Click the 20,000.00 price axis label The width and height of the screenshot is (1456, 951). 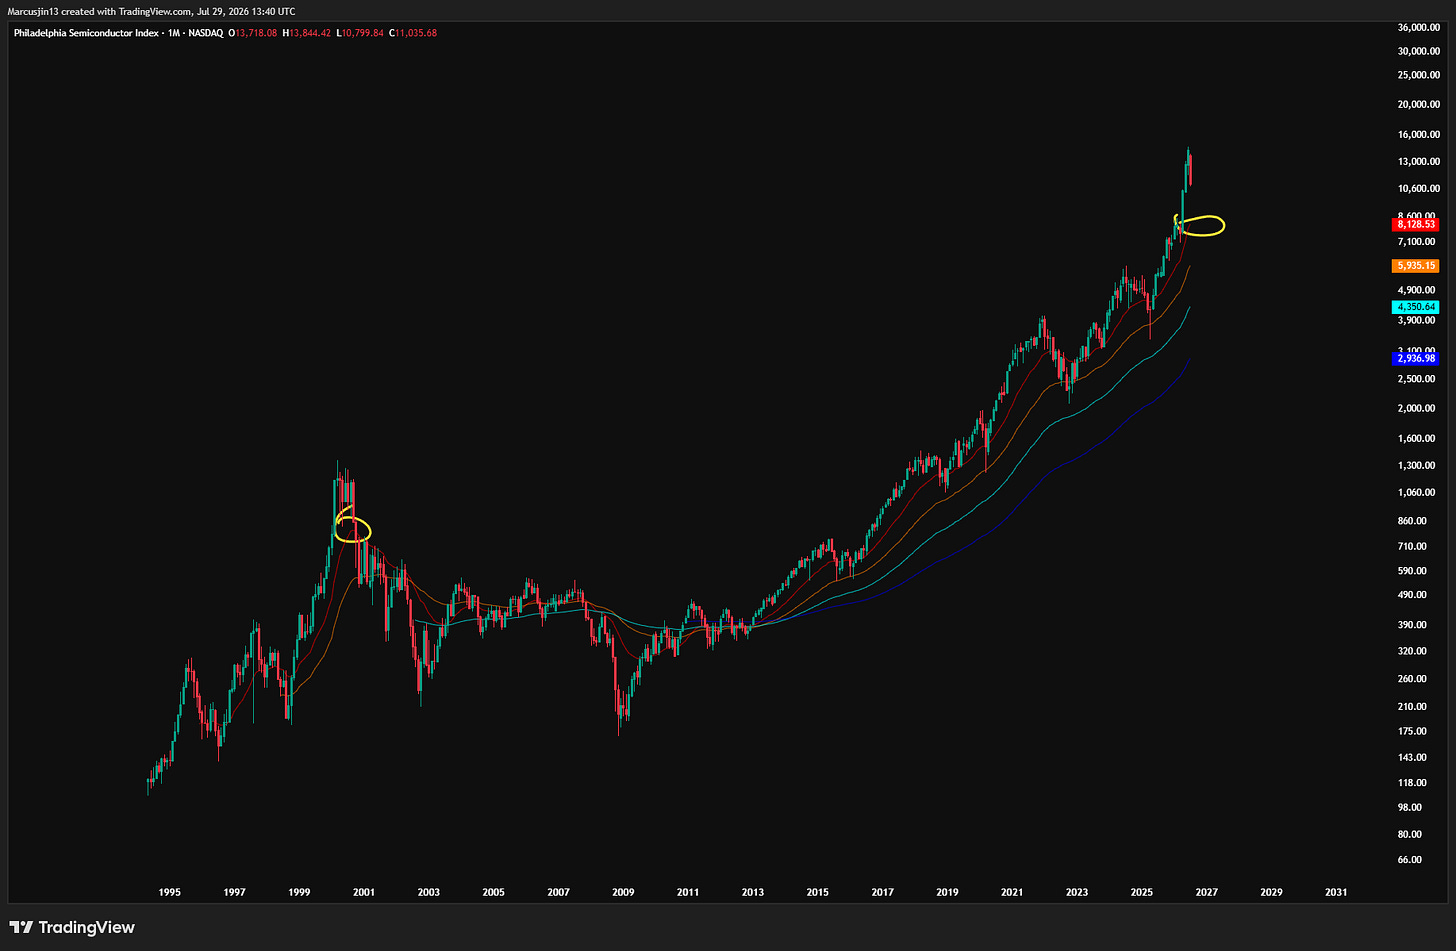1418,104
